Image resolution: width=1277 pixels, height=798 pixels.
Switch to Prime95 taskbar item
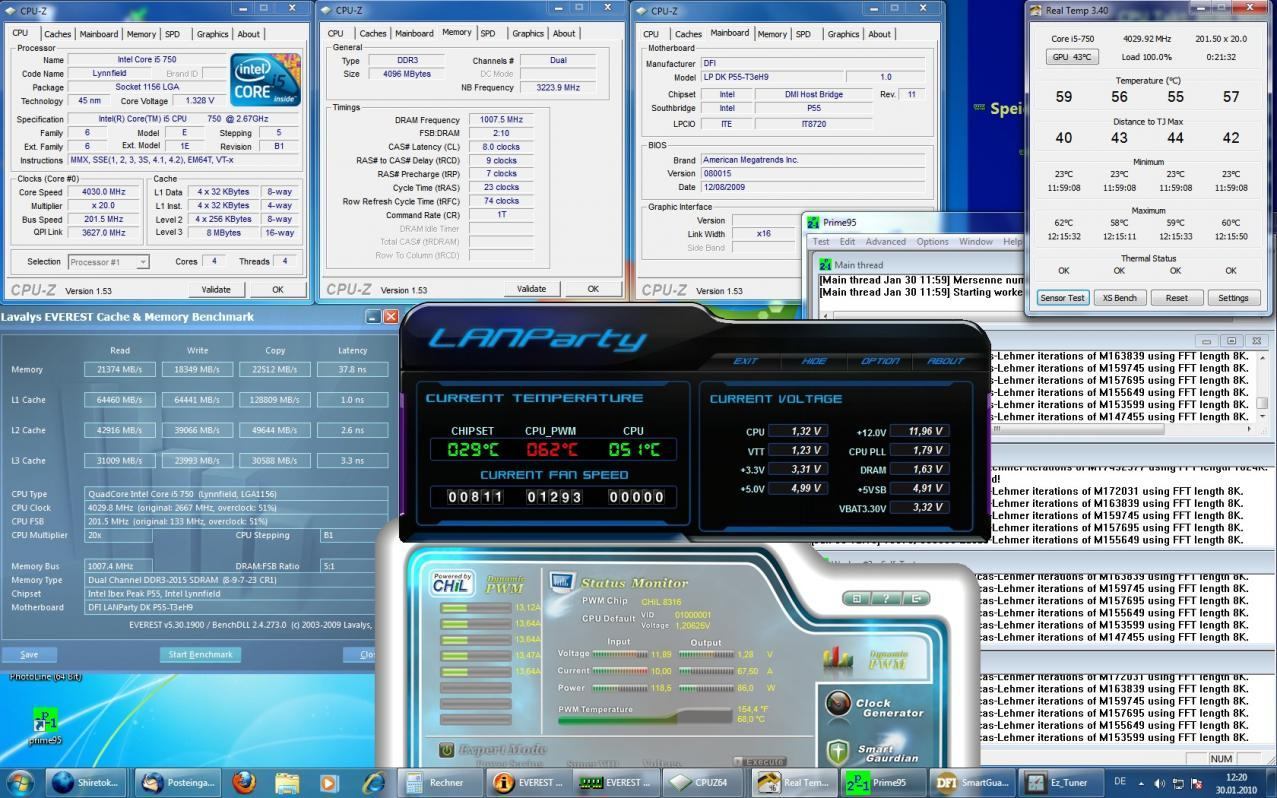(x=882, y=782)
